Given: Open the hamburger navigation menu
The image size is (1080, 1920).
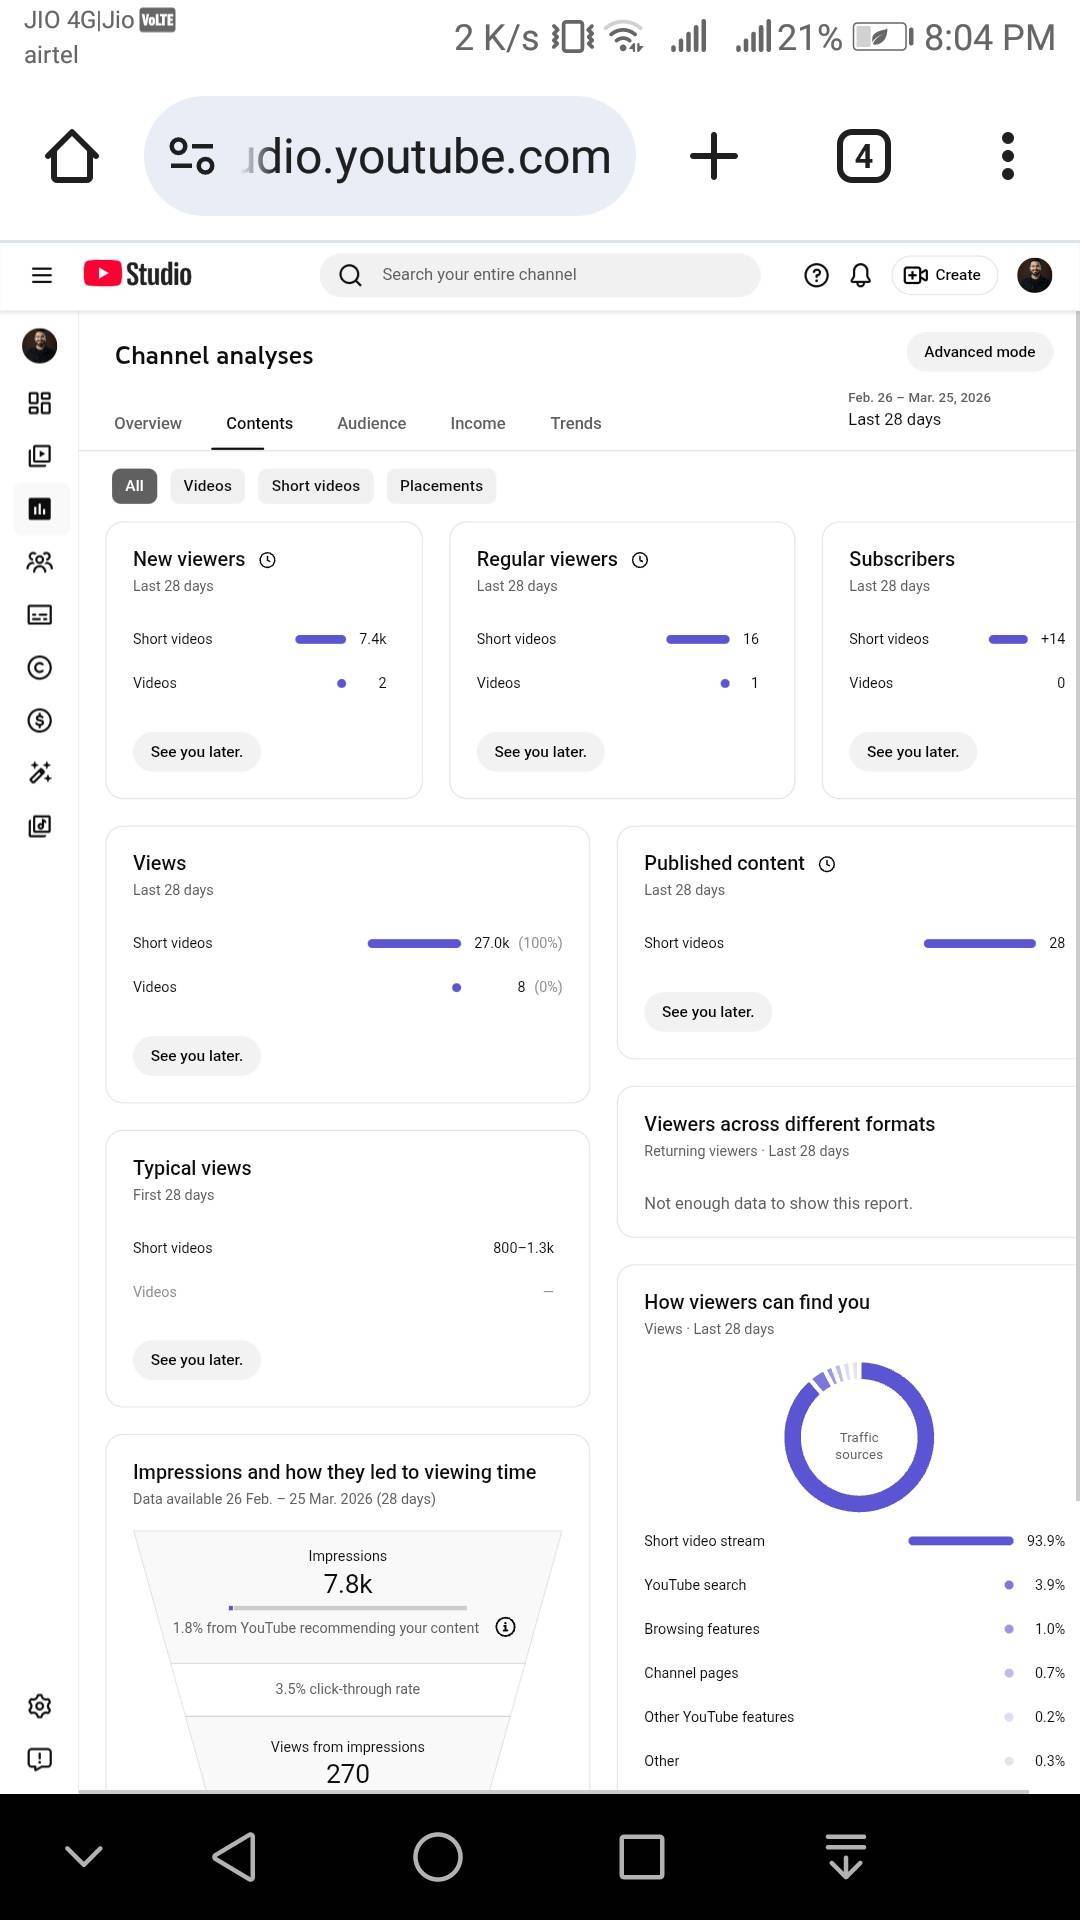Looking at the screenshot, I should [41, 275].
